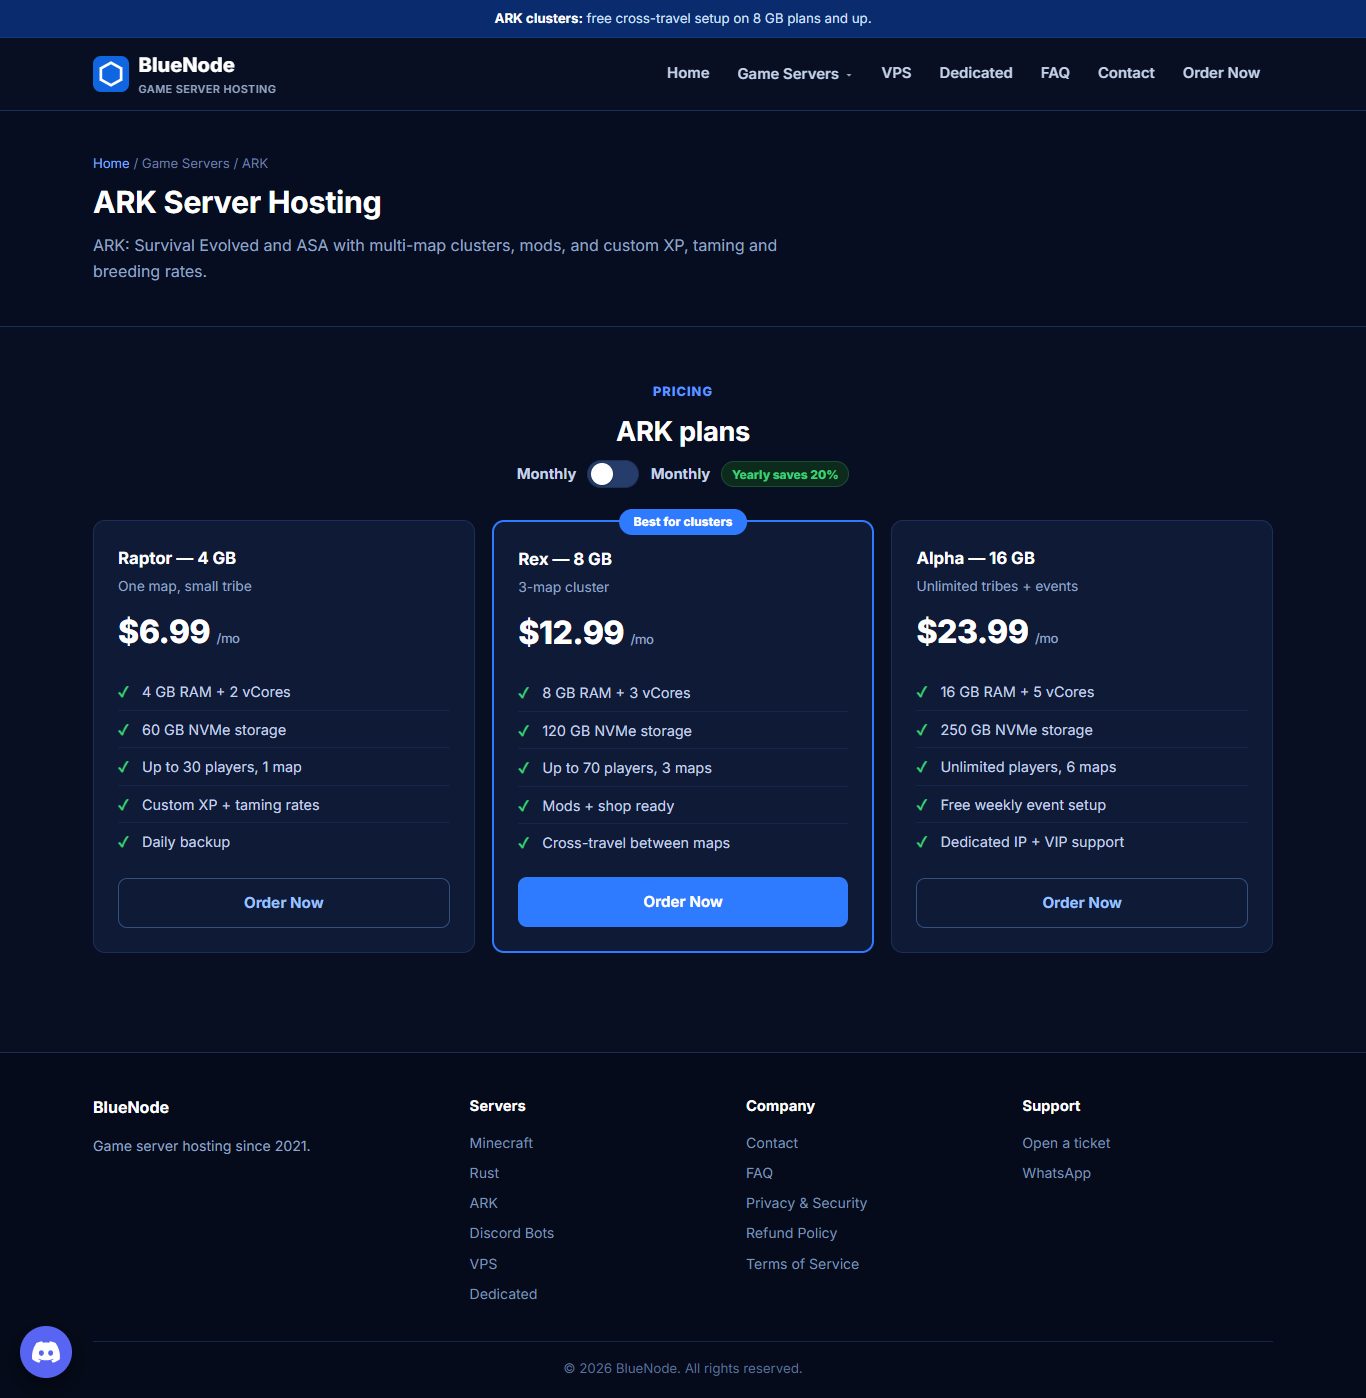Open Contact in the footer Company list
The width and height of the screenshot is (1366, 1398).
pos(772,1143)
